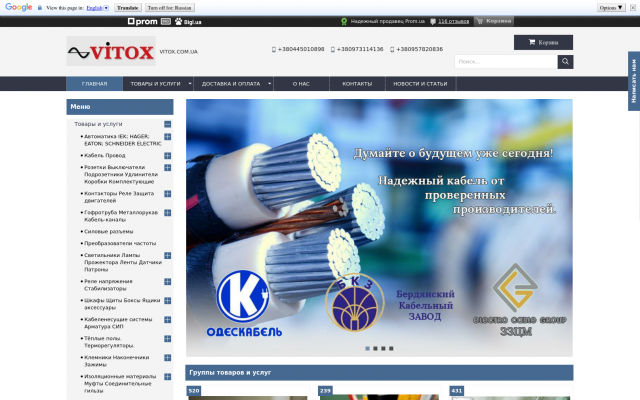640x400 pixels.
Task: Open product group thumbnail labeled 520
Action: 247,393
